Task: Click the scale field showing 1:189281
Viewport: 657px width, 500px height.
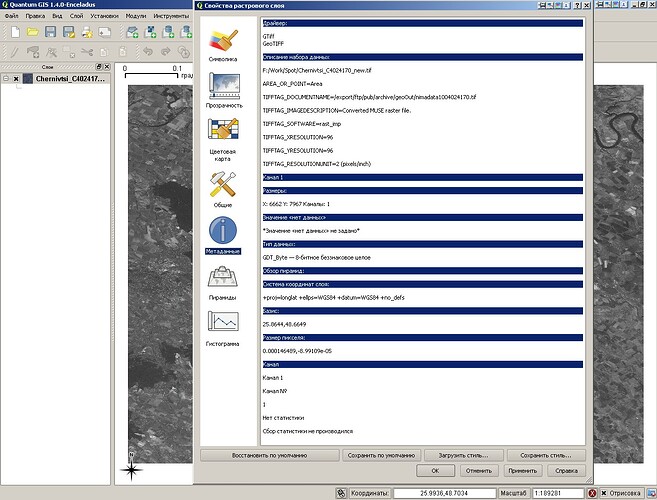Action: click(558, 493)
